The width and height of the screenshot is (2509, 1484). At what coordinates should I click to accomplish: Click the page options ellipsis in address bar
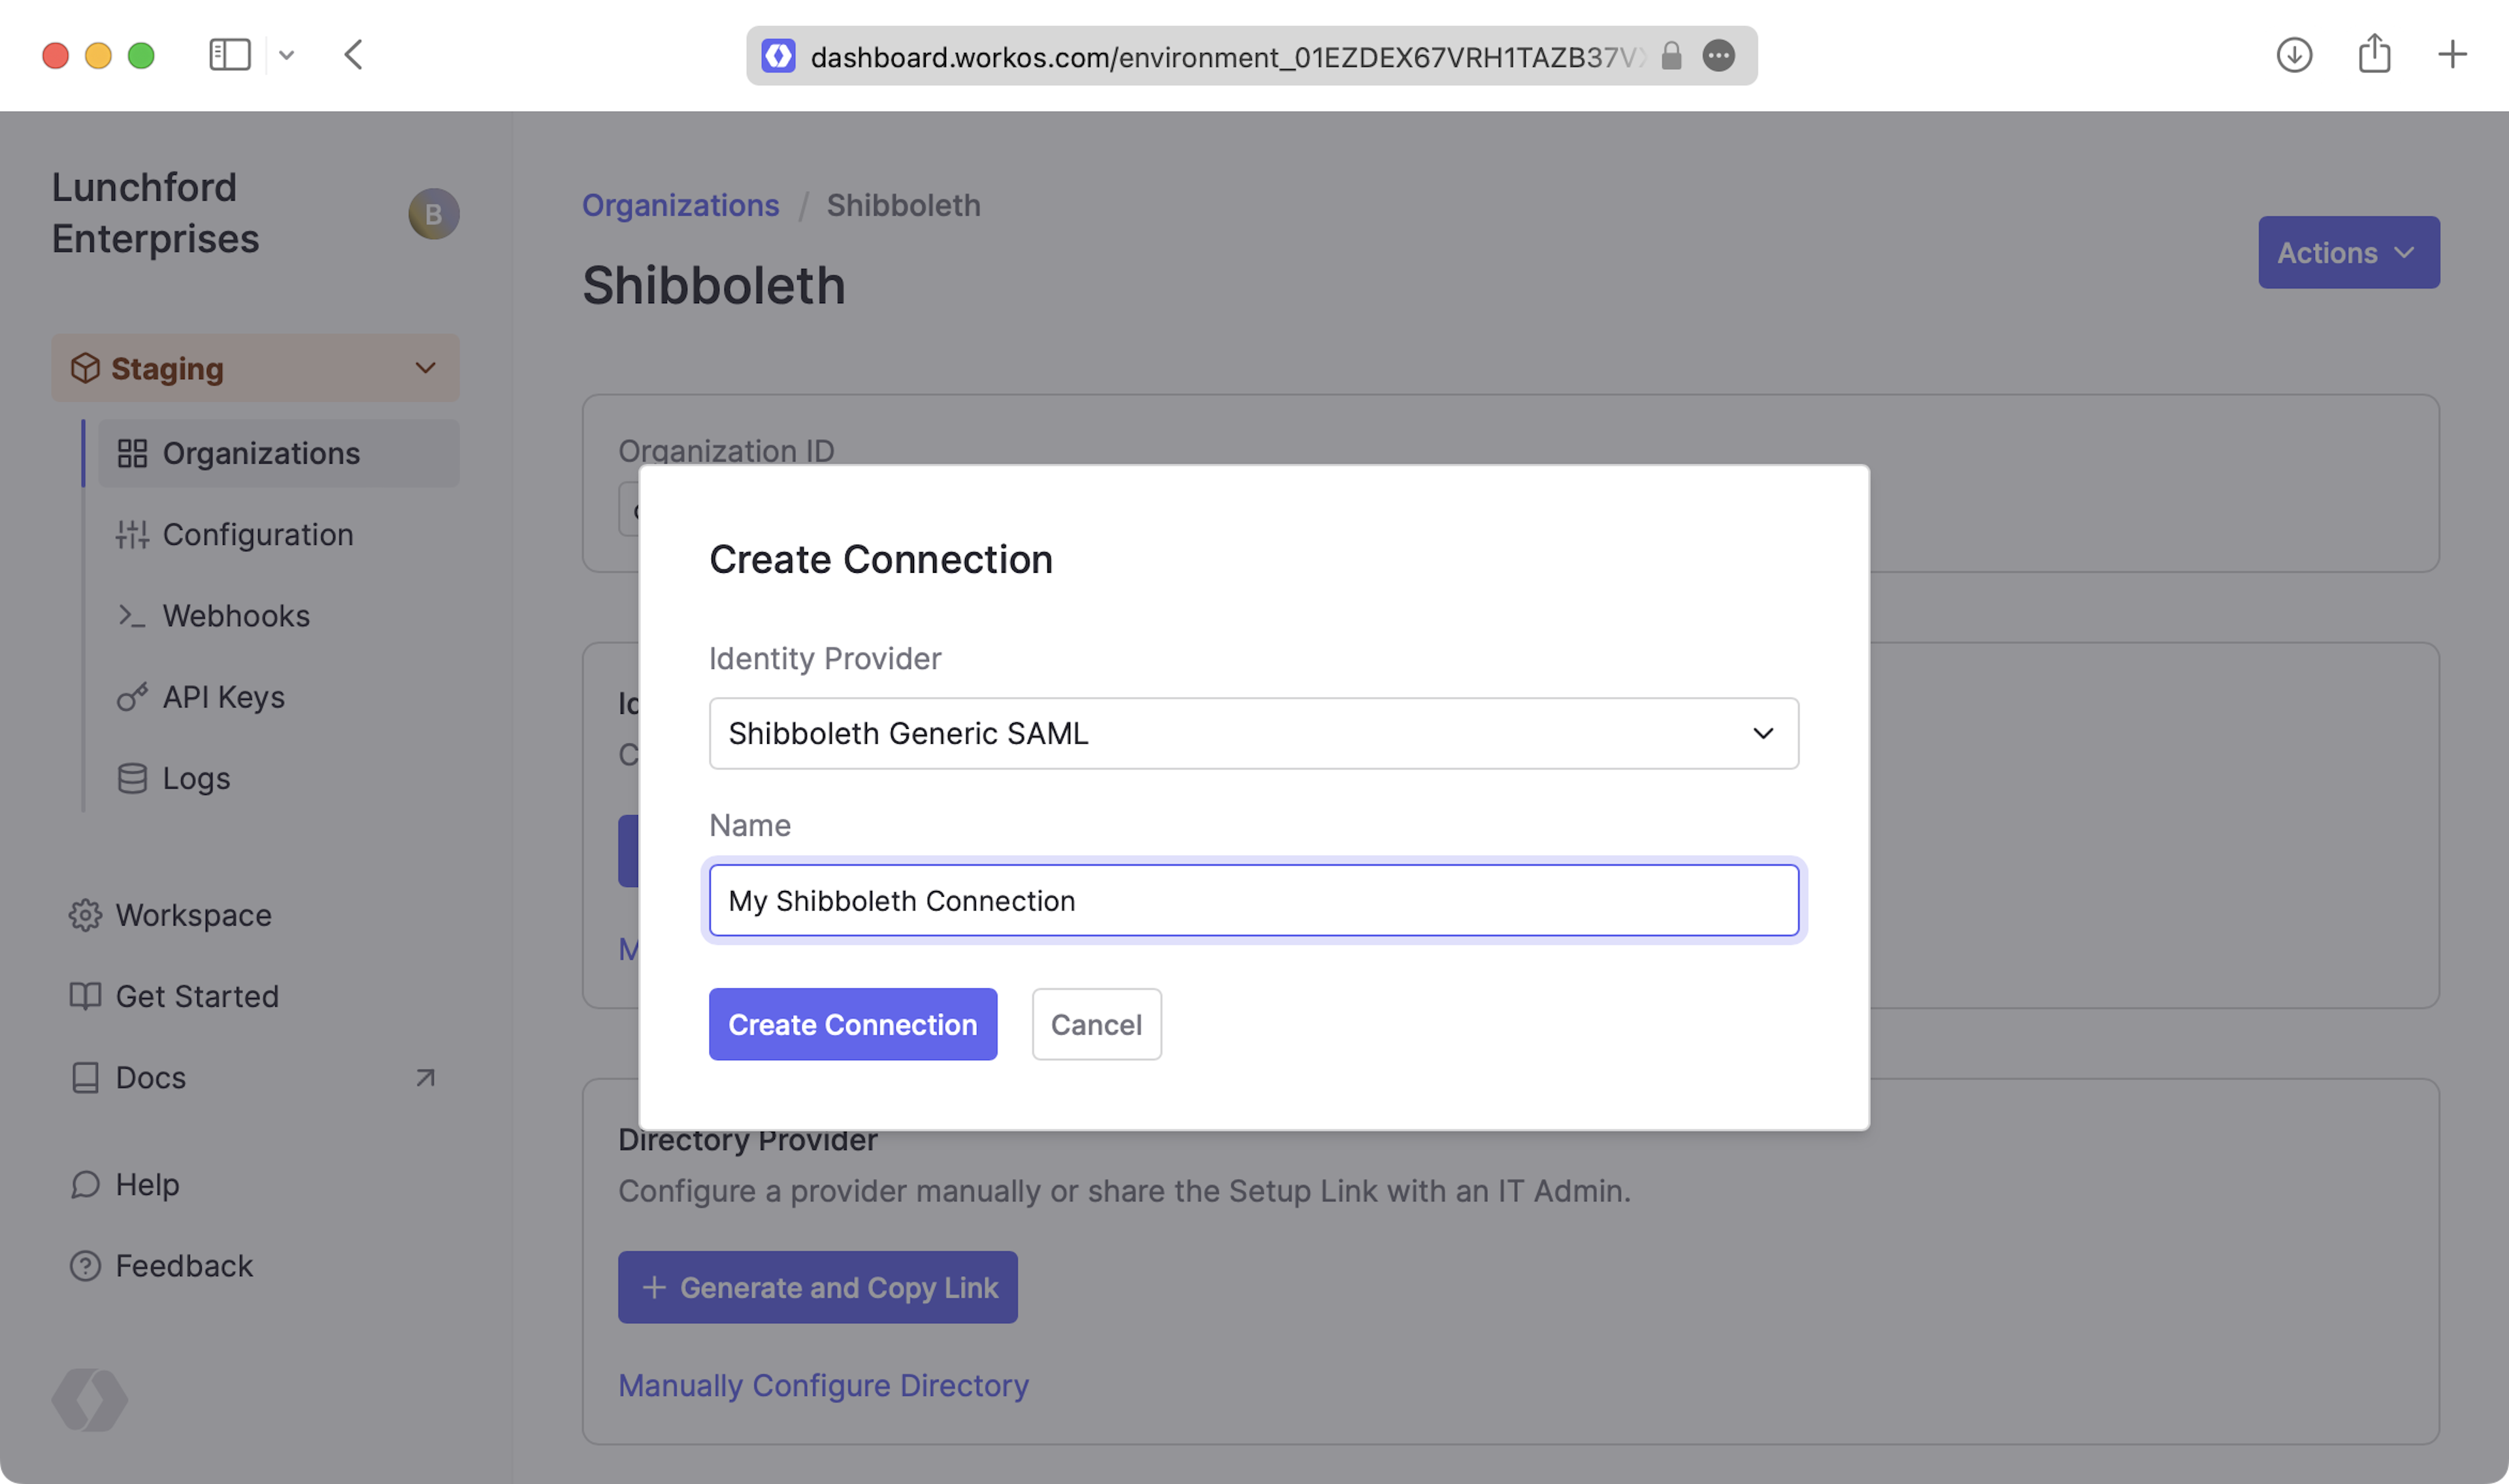pos(1718,56)
